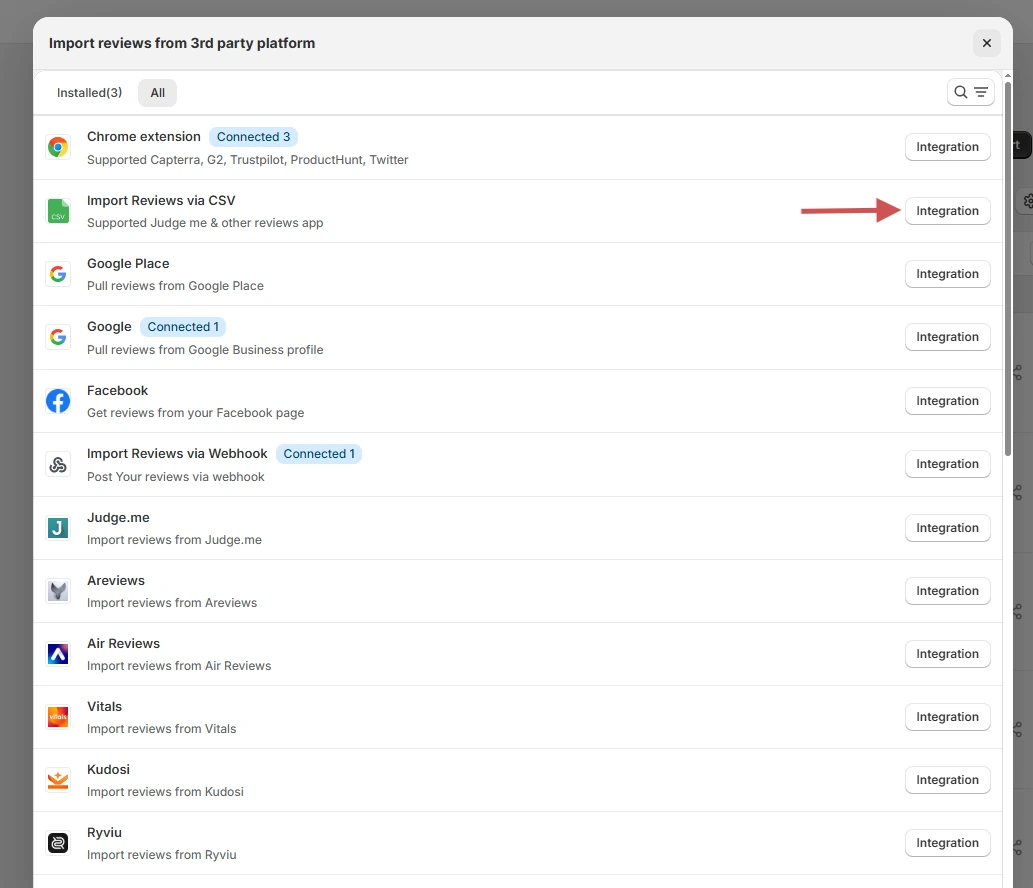Open Integration for Import Reviews via CSV
This screenshot has height=888, width=1033.
(x=947, y=211)
